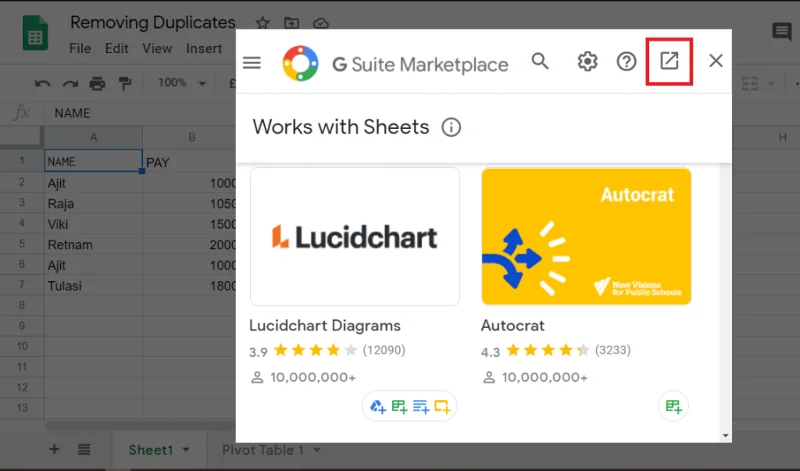Open the Lucidchart Diagrams thumbnail
This screenshot has height=471, width=800.
[x=355, y=237]
